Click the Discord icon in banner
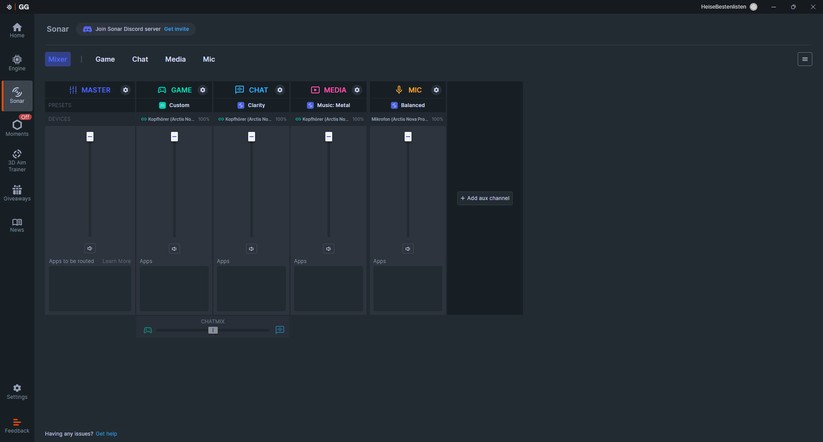This screenshot has height=442, width=823. 87,29
